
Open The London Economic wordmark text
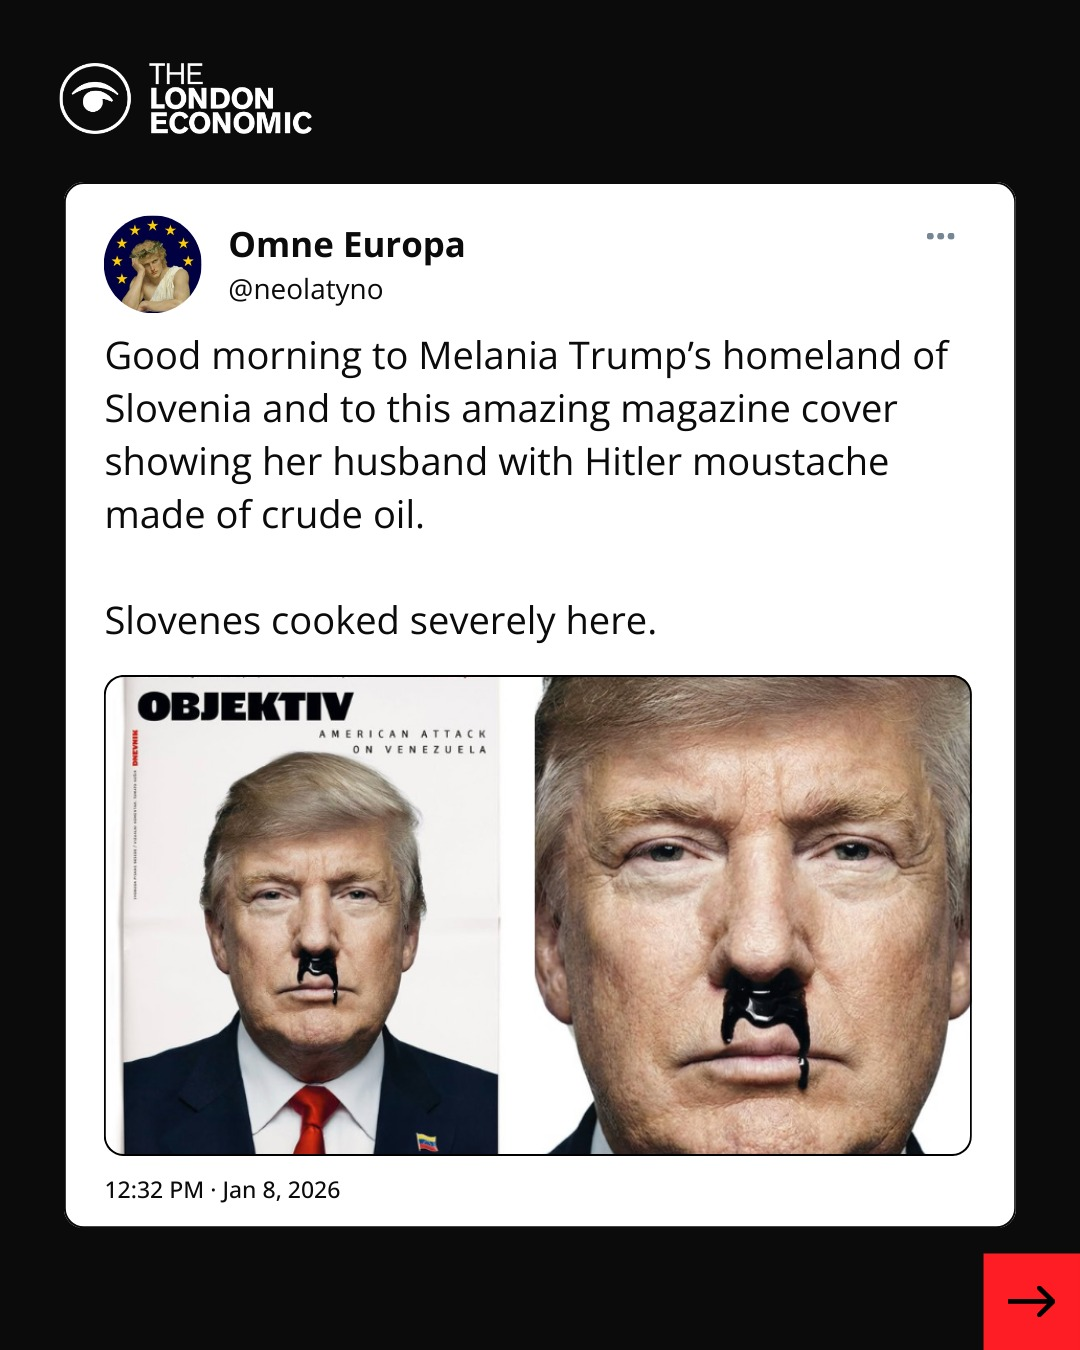[x=230, y=99]
